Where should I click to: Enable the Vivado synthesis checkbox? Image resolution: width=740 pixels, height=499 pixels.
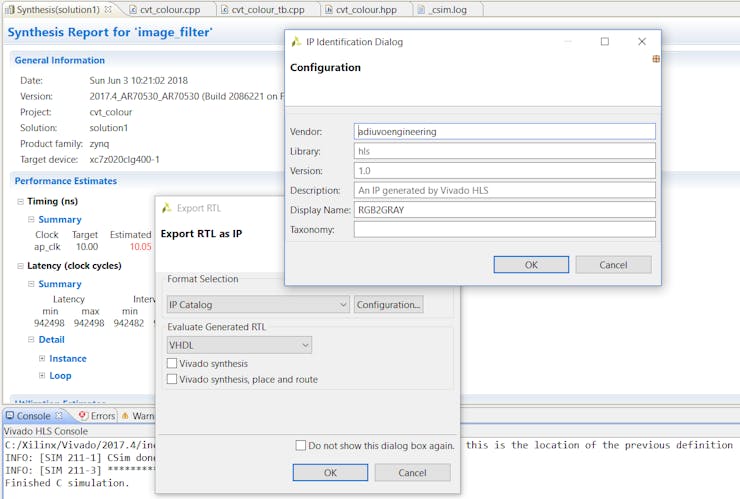click(172, 363)
